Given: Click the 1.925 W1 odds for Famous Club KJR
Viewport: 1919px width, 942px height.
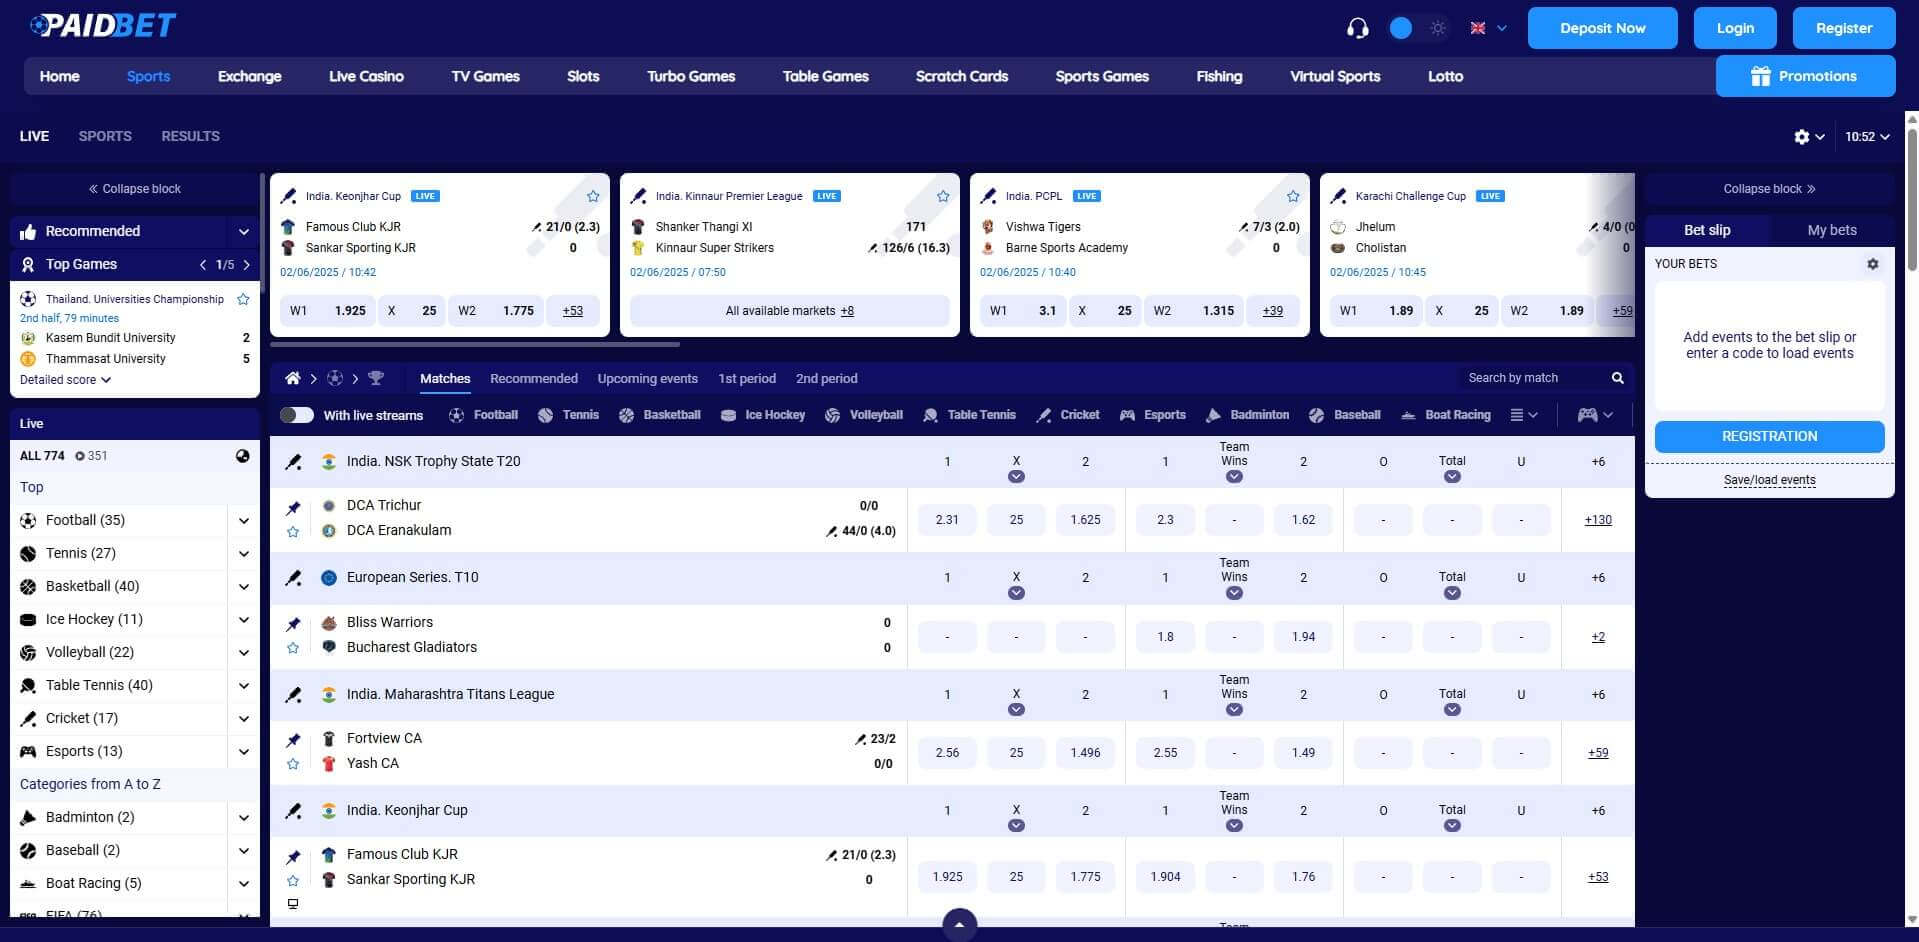Looking at the screenshot, I should tap(946, 877).
